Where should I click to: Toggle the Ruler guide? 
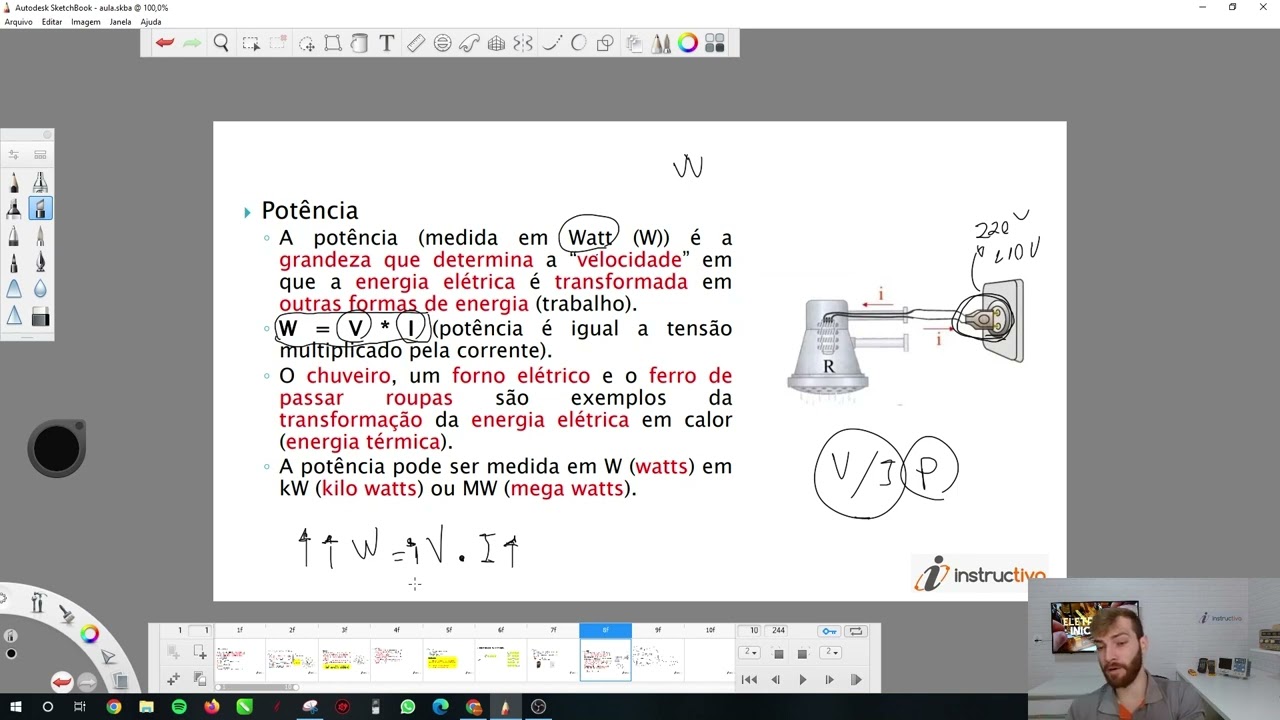point(415,43)
